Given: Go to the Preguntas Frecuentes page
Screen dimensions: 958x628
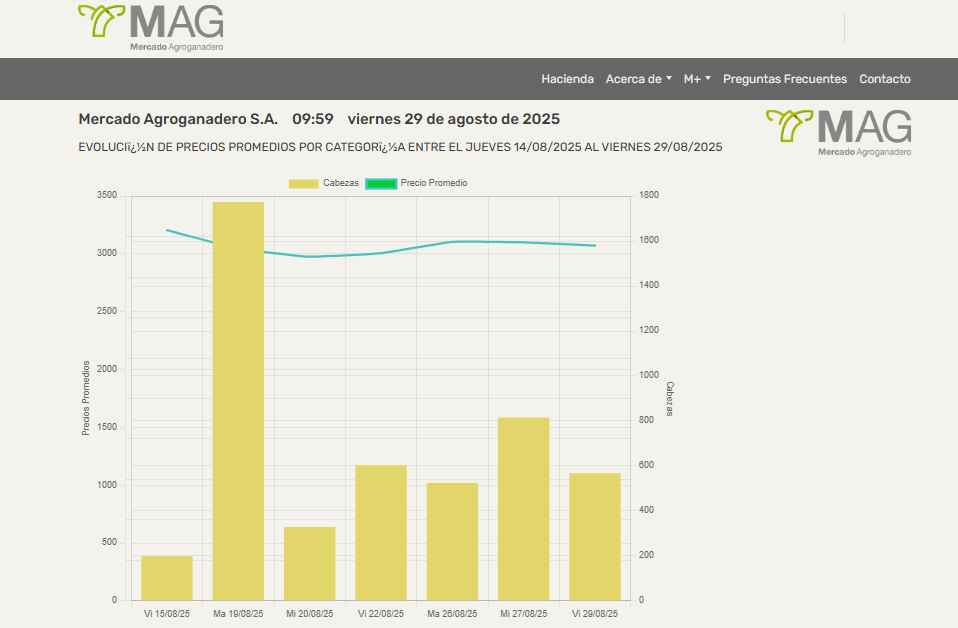Looking at the screenshot, I should 785,79.
